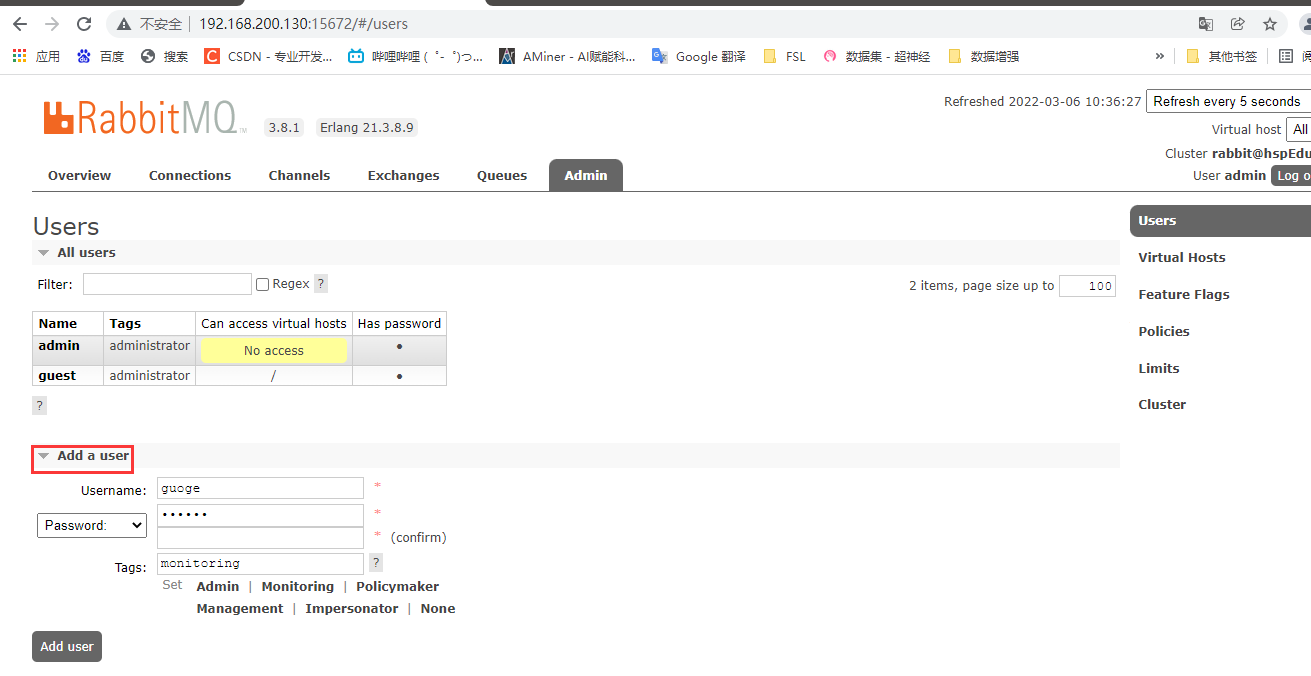Click the translate page icon

[1206, 24]
